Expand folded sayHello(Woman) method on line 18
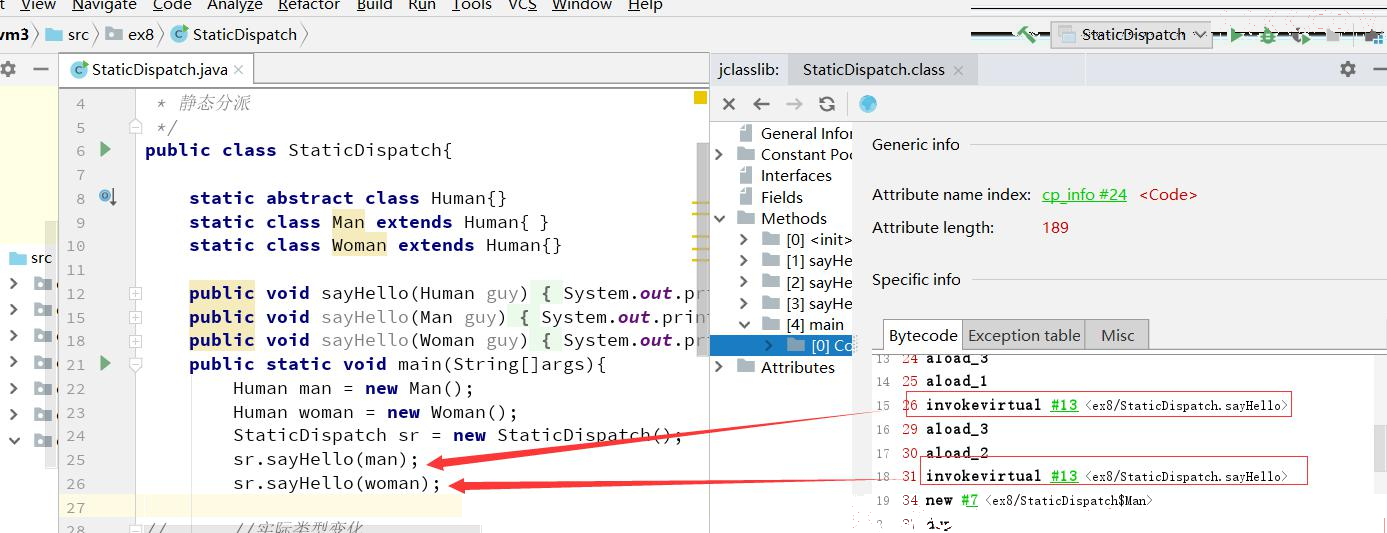Image resolution: width=1387 pixels, height=533 pixels. 135,340
